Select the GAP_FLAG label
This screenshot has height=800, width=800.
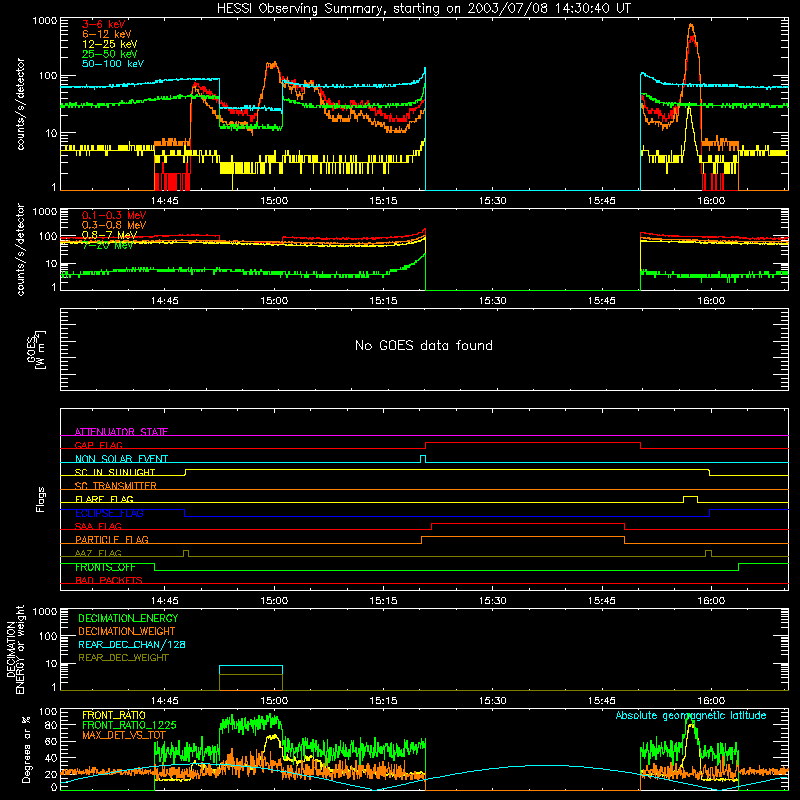click(x=98, y=445)
